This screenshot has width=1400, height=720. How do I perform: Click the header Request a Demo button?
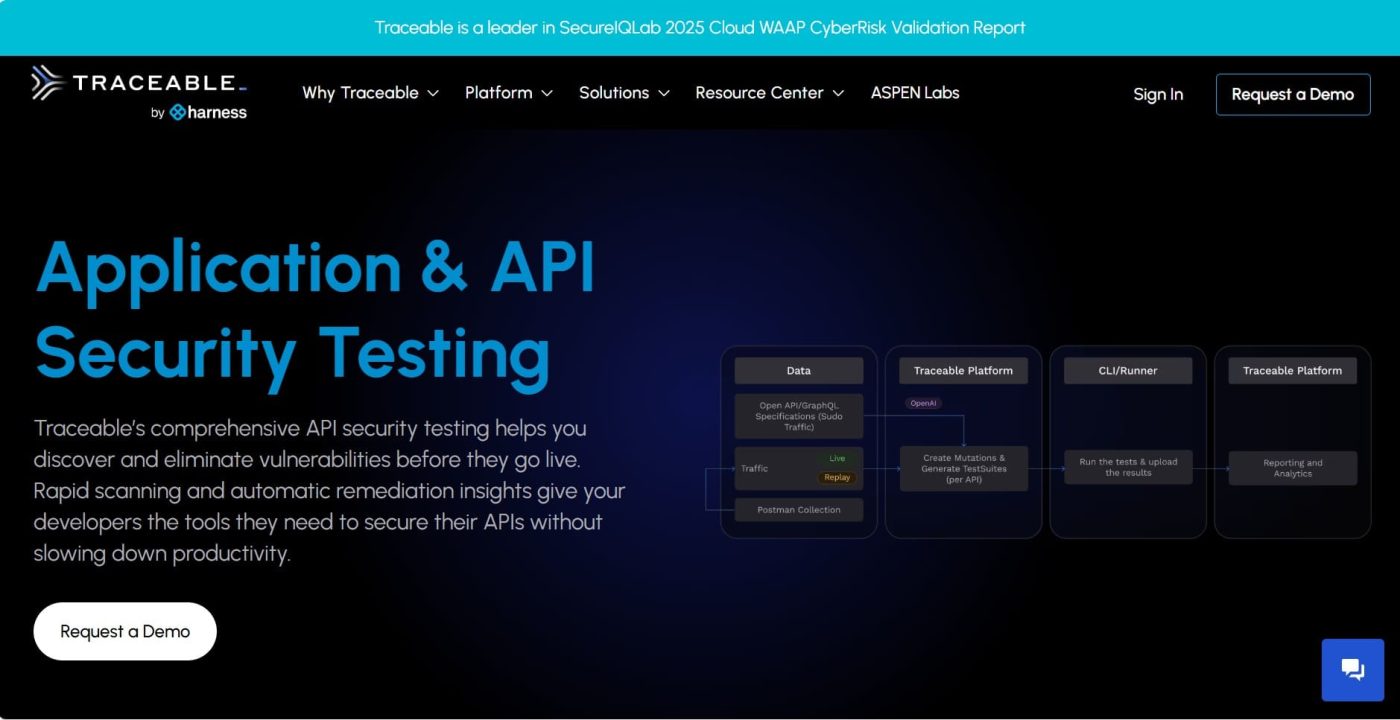coord(1293,94)
